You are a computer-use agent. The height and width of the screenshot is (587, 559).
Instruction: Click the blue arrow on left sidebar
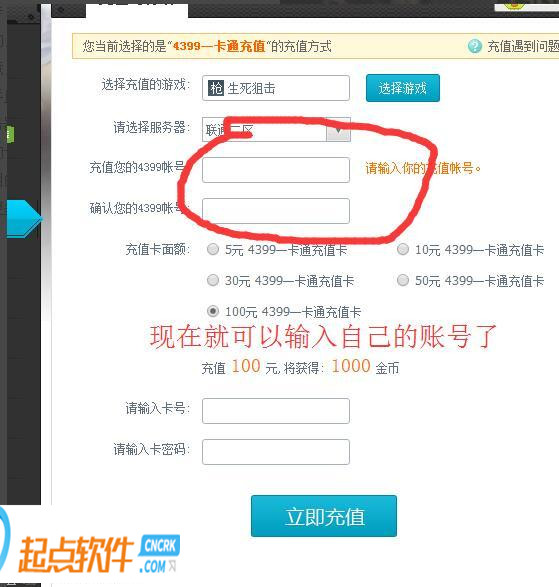[24, 219]
